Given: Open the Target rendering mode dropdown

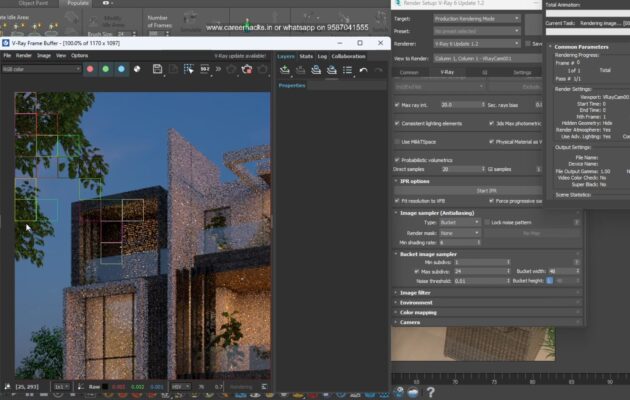Looking at the screenshot, I should (x=476, y=18).
